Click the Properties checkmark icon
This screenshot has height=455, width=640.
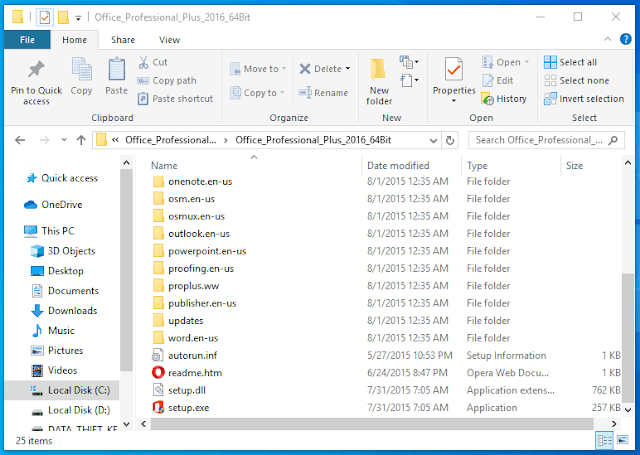[x=453, y=69]
